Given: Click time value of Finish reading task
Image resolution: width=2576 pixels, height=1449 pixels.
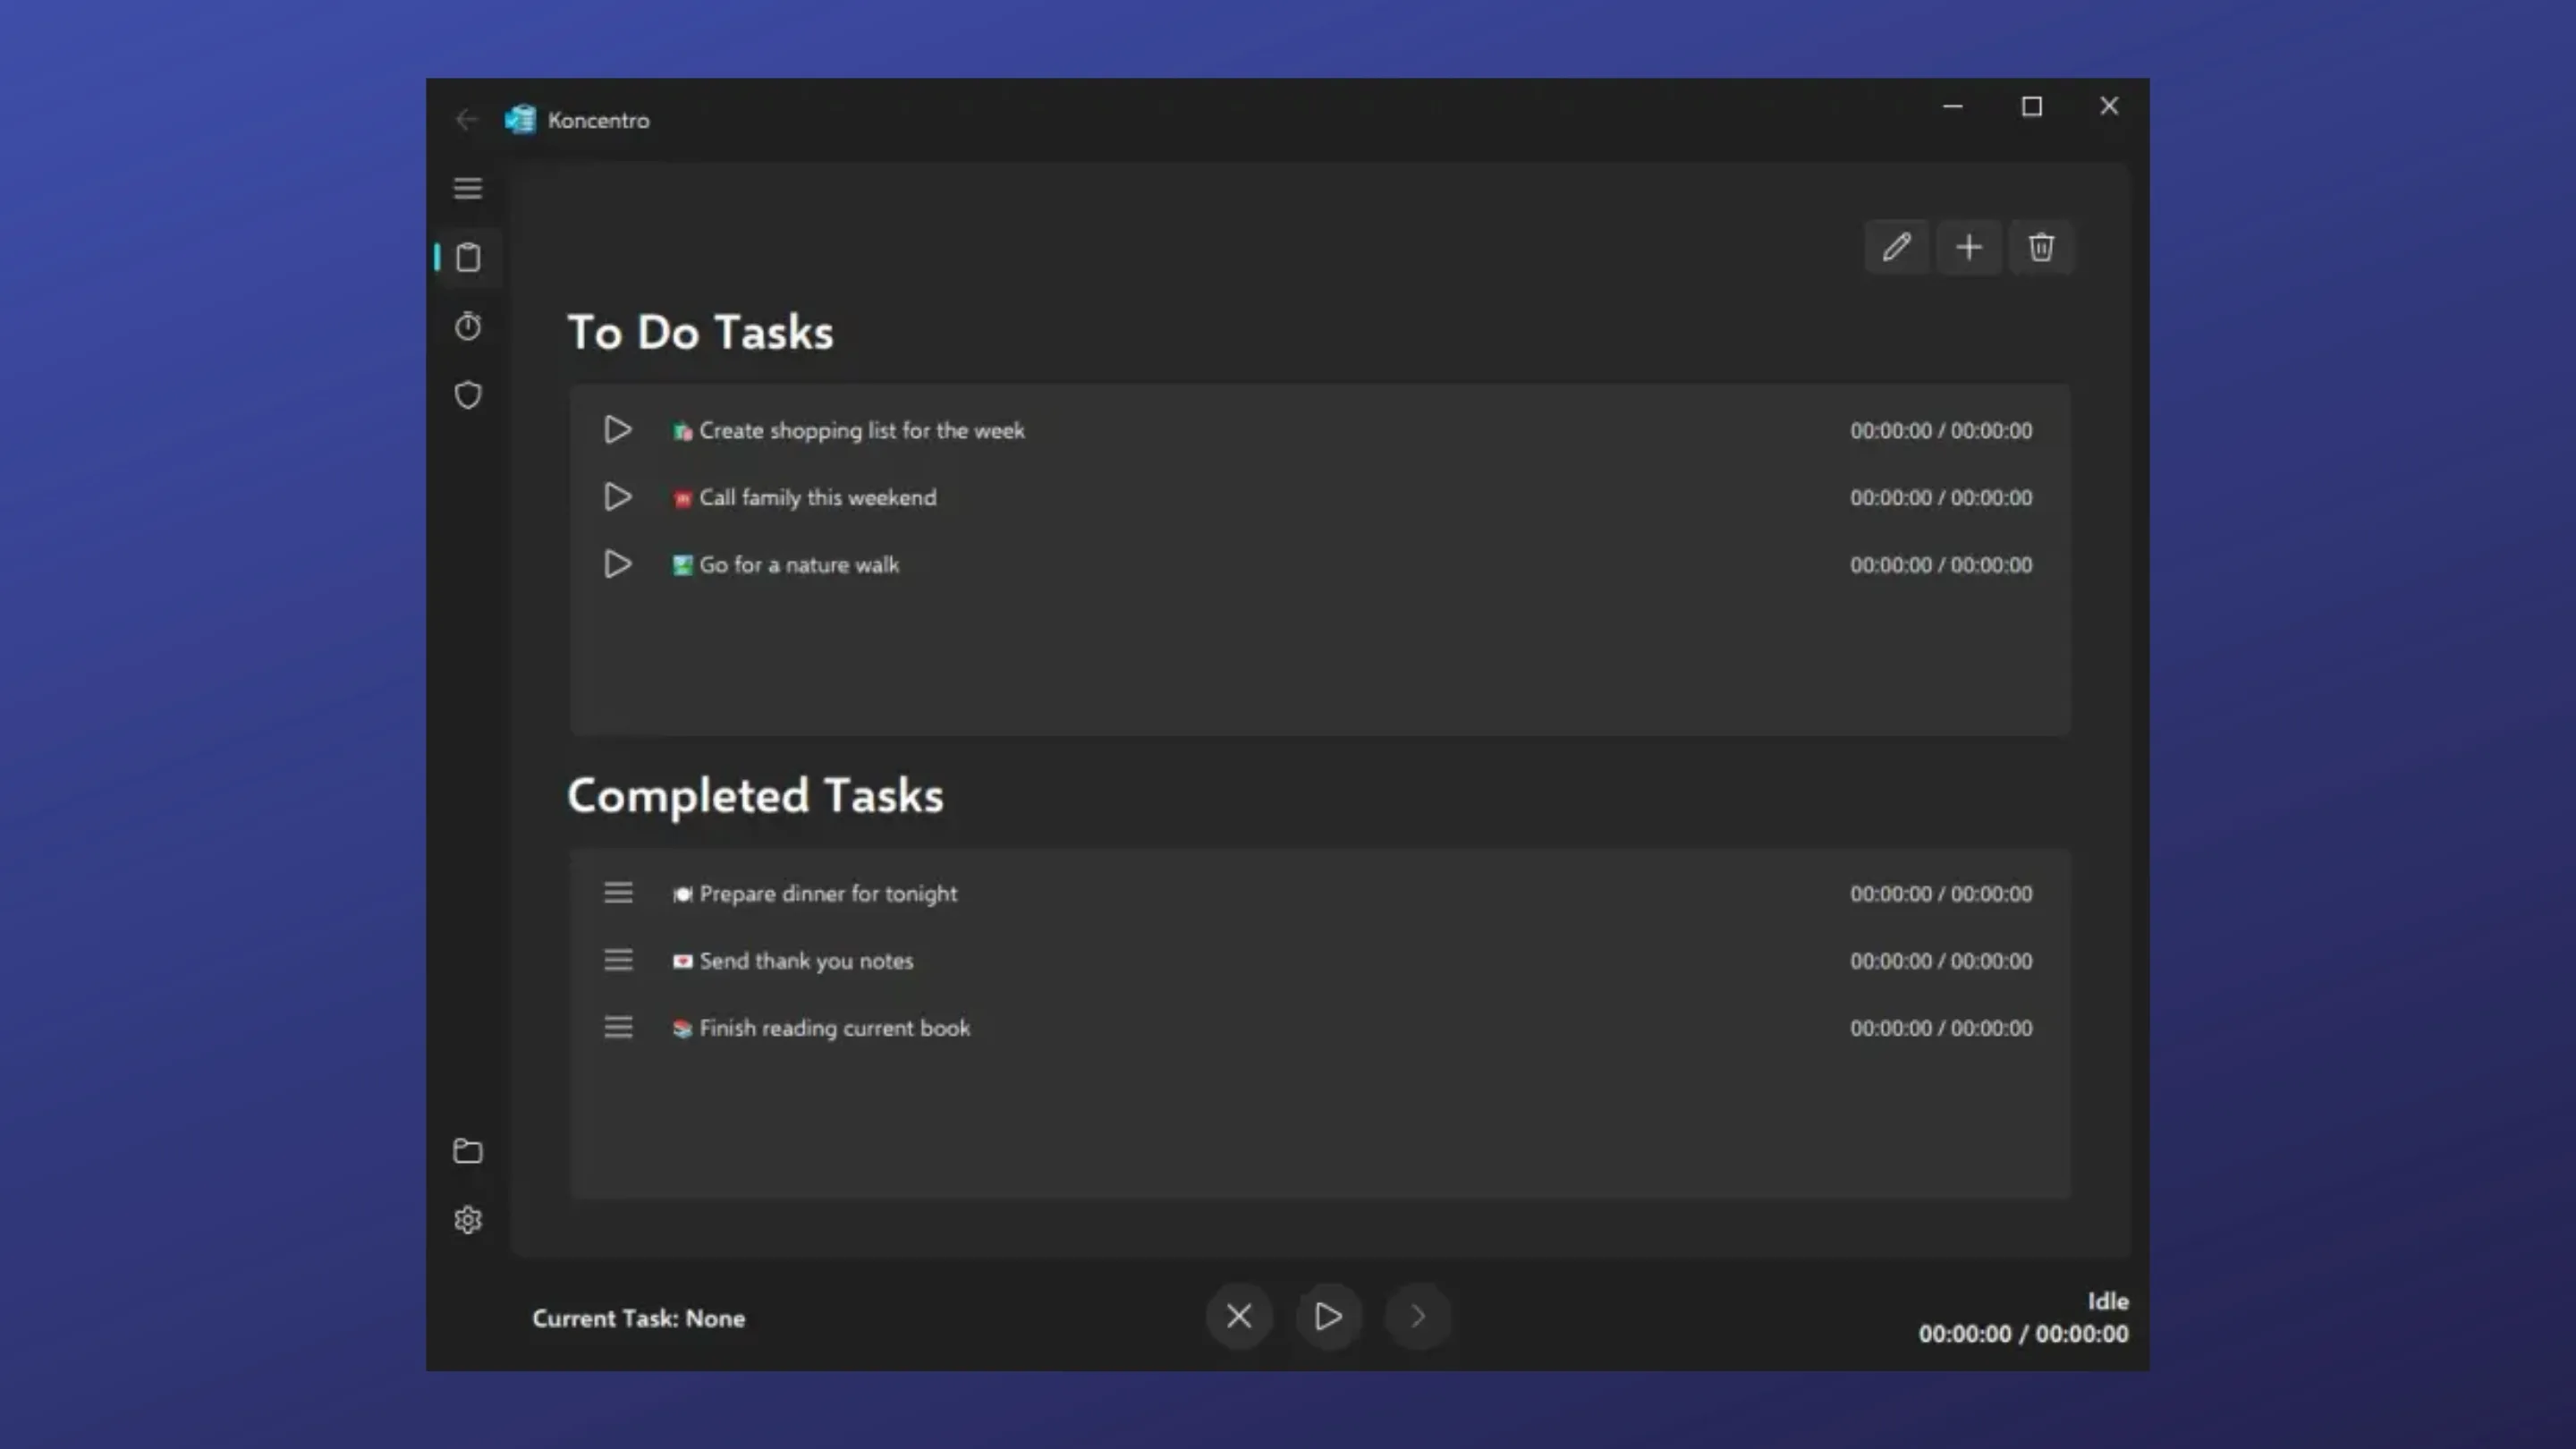Looking at the screenshot, I should 1941,1028.
